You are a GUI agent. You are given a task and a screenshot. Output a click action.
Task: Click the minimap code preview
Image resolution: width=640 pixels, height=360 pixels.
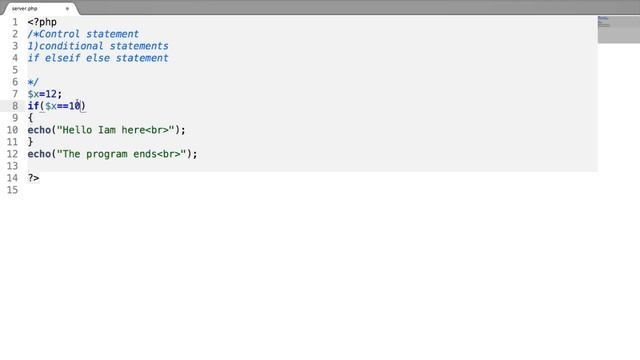coord(618,29)
